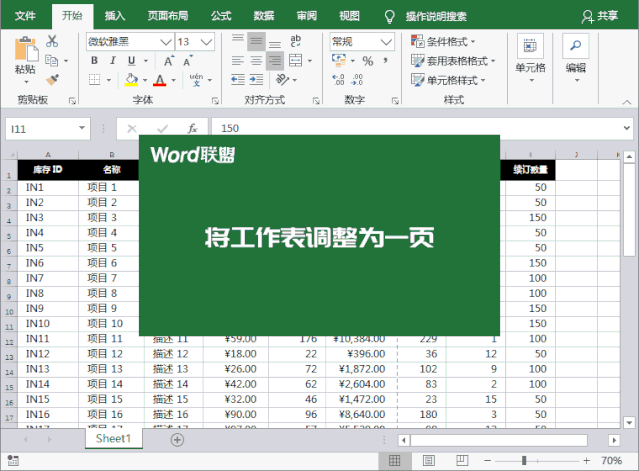Viewport: 639px width, 471px height.
Task: Click the Copy icon in clipboard group
Action: pos(51,61)
